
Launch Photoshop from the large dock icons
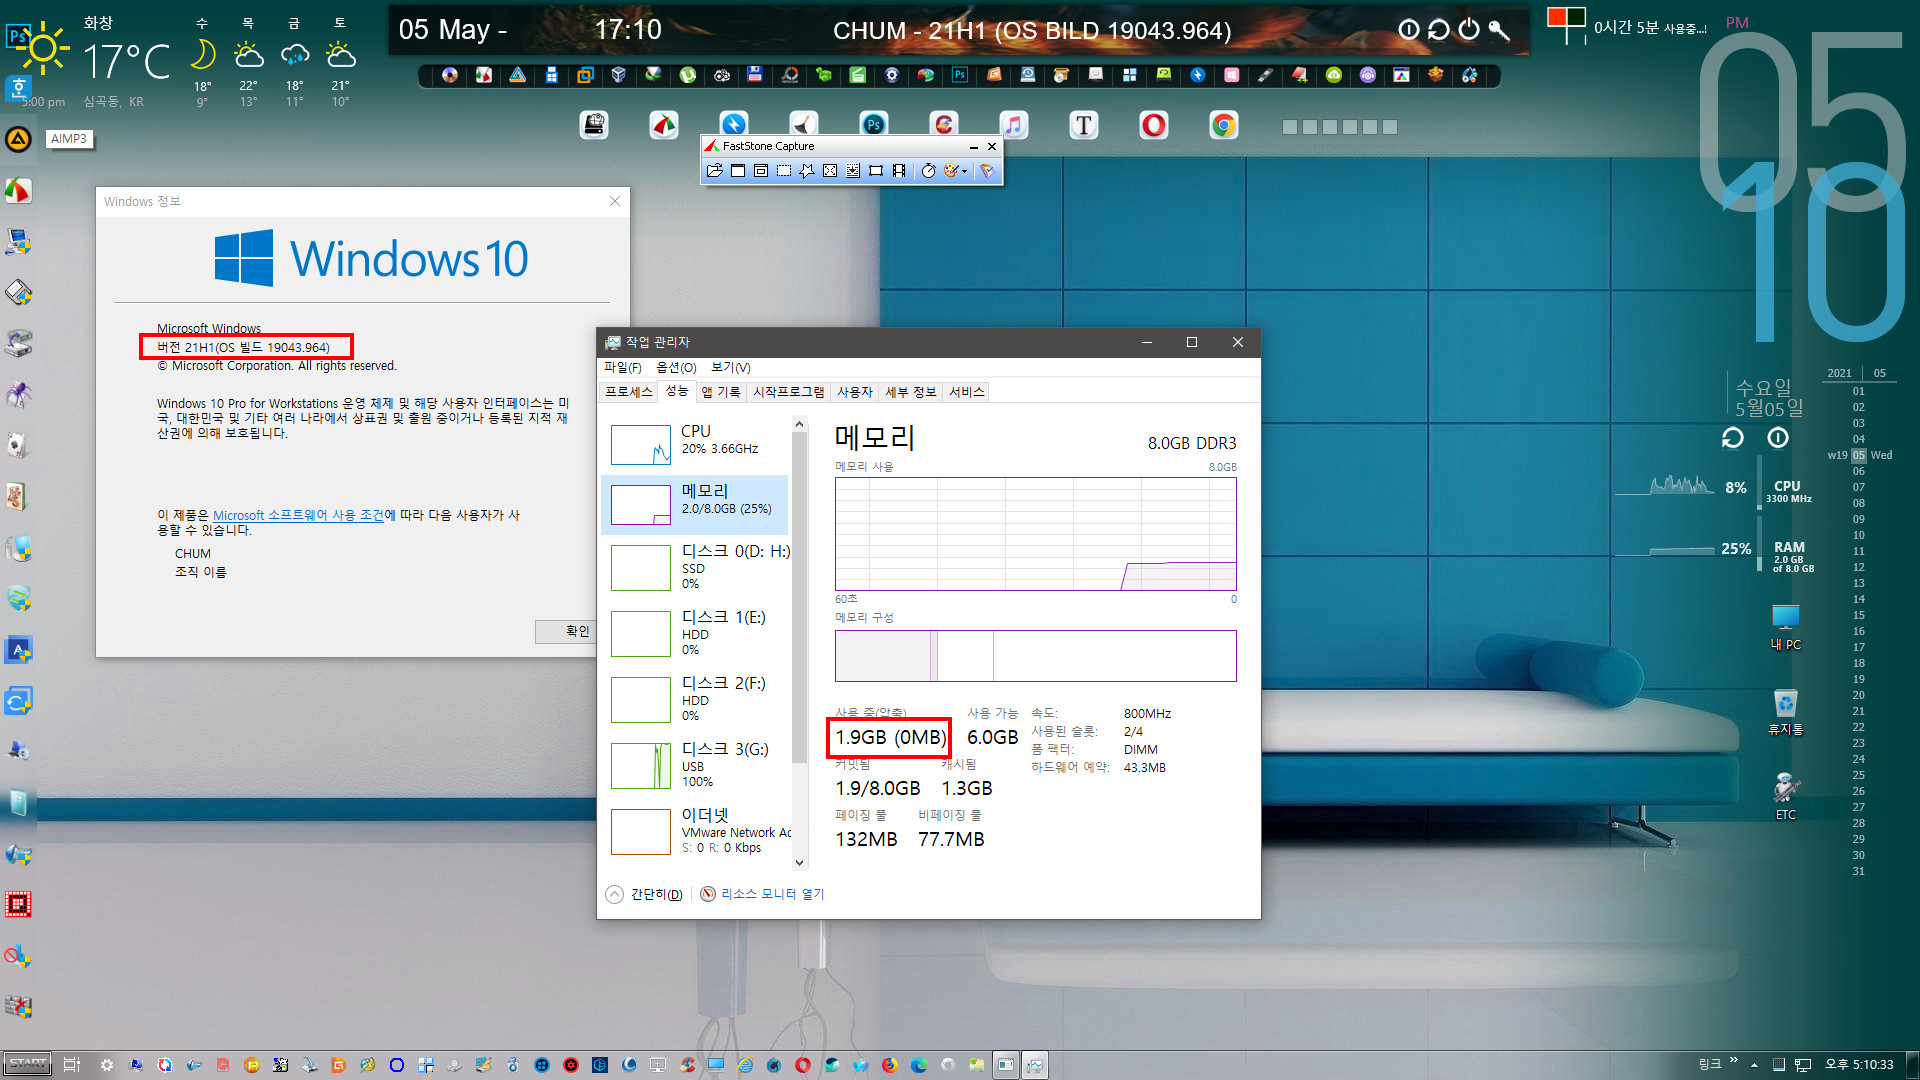tap(873, 125)
